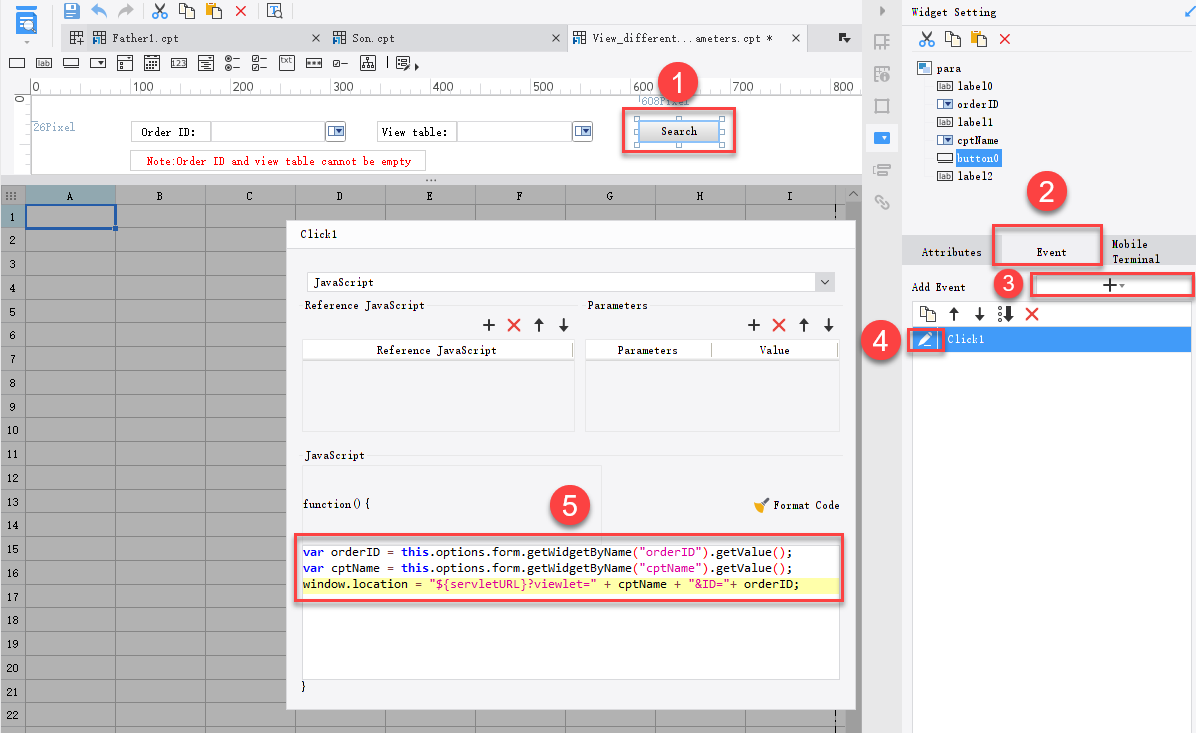Open the combo dropdown next to Order ID field
This screenshot has height=733, width=1196.
tap(336, 131)
